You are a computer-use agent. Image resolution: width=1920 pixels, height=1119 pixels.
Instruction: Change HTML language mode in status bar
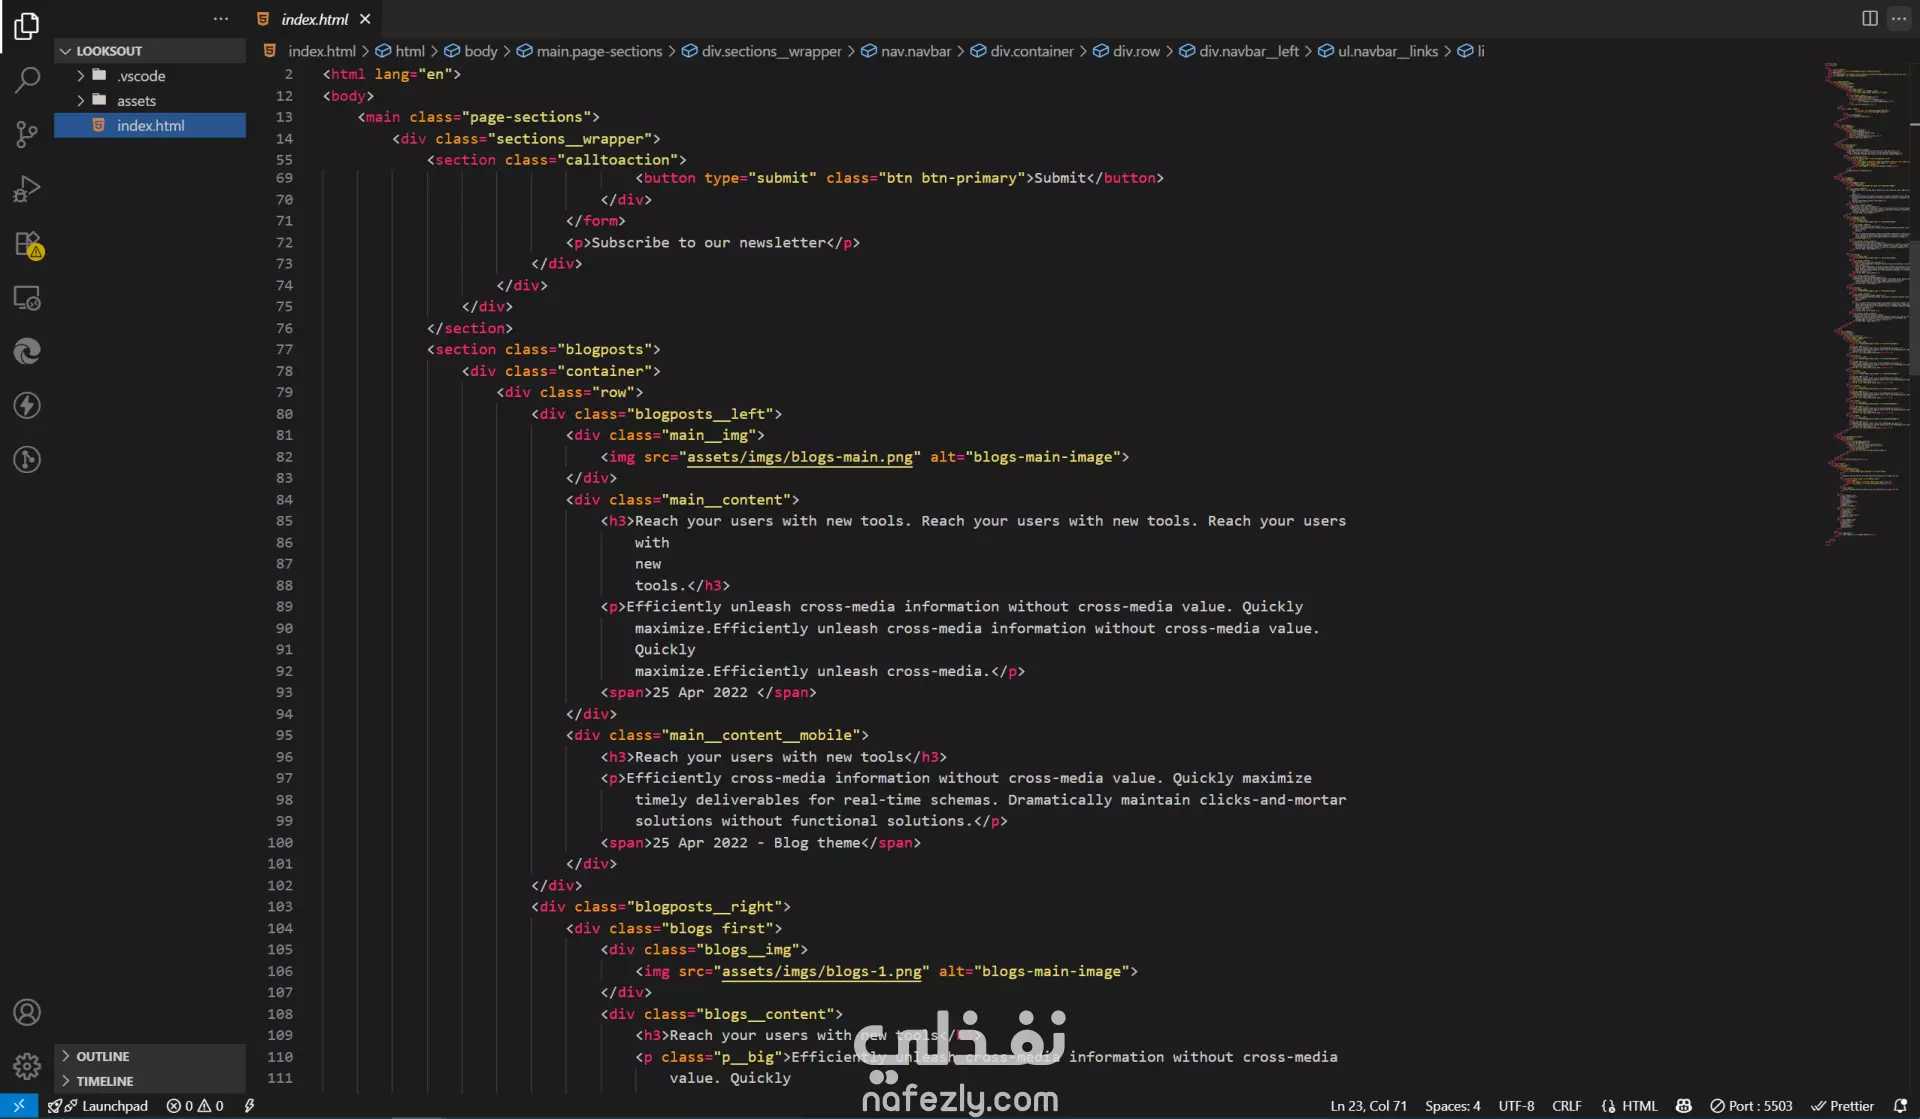coord(1639,1106)
